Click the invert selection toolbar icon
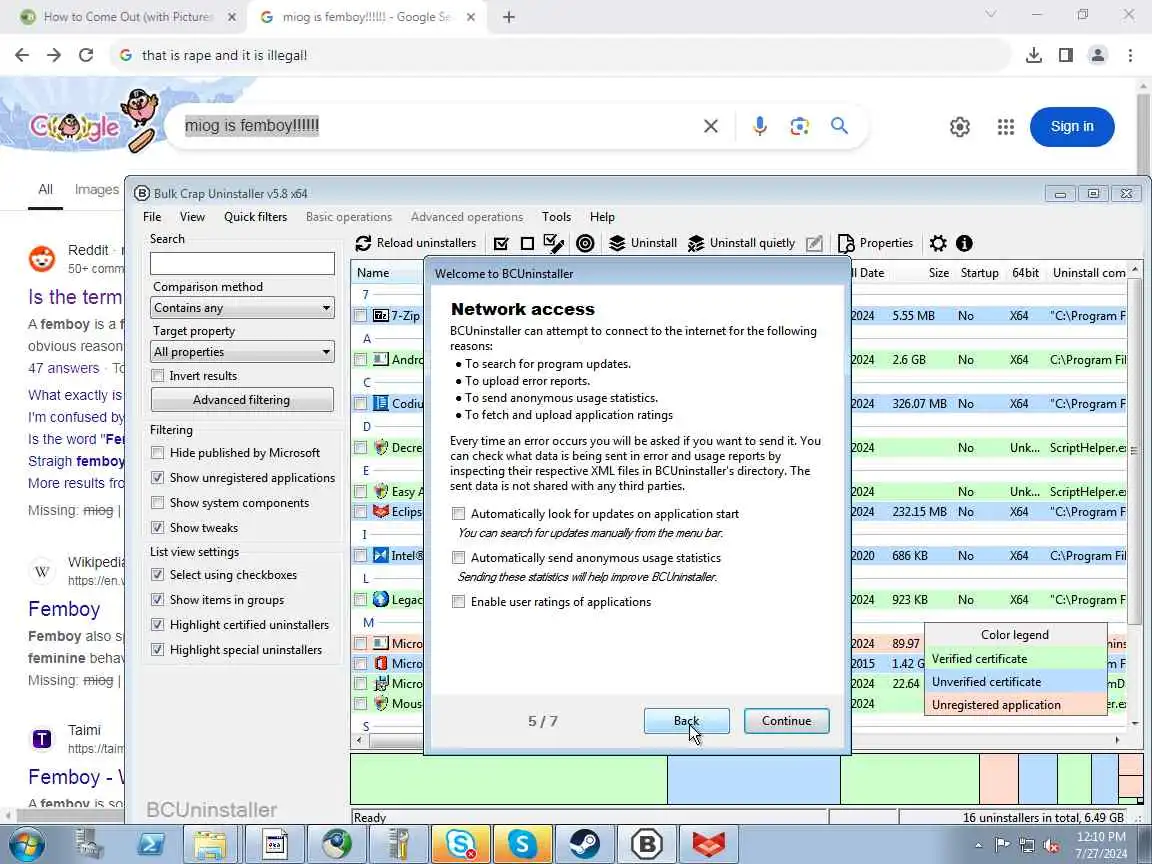Viewport: 1152px width, 864px height. (554, 243)
